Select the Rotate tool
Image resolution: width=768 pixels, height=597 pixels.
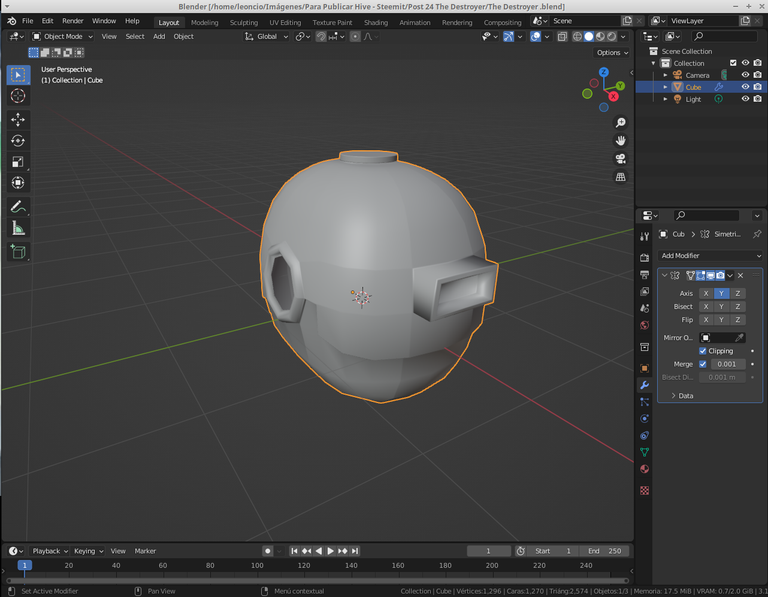18,141
